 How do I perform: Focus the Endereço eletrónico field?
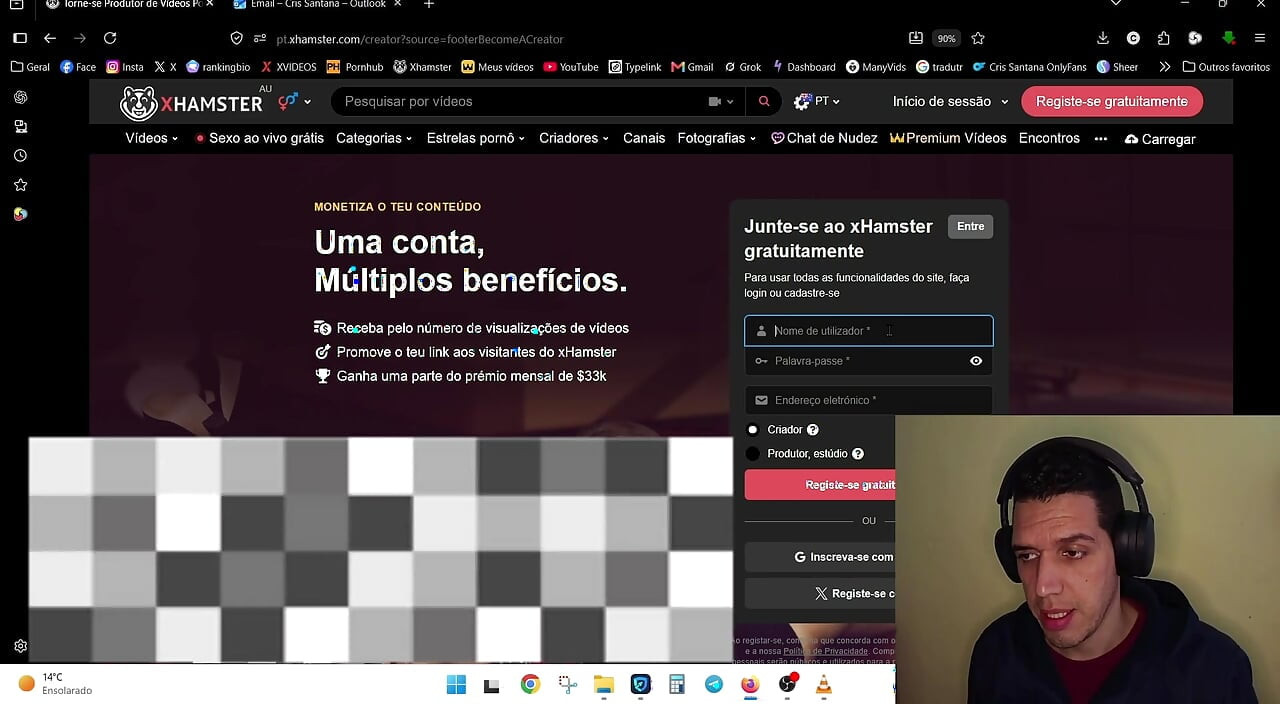pyautogui.click(x=869, y=400)
